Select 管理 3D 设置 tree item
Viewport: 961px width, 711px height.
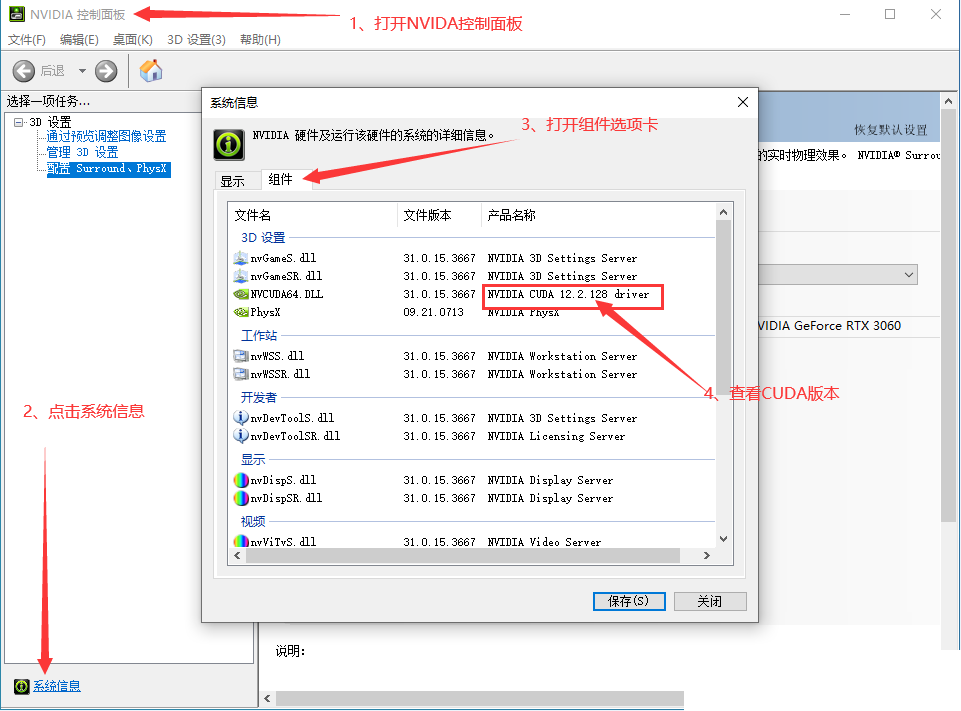tap(82, 152)
